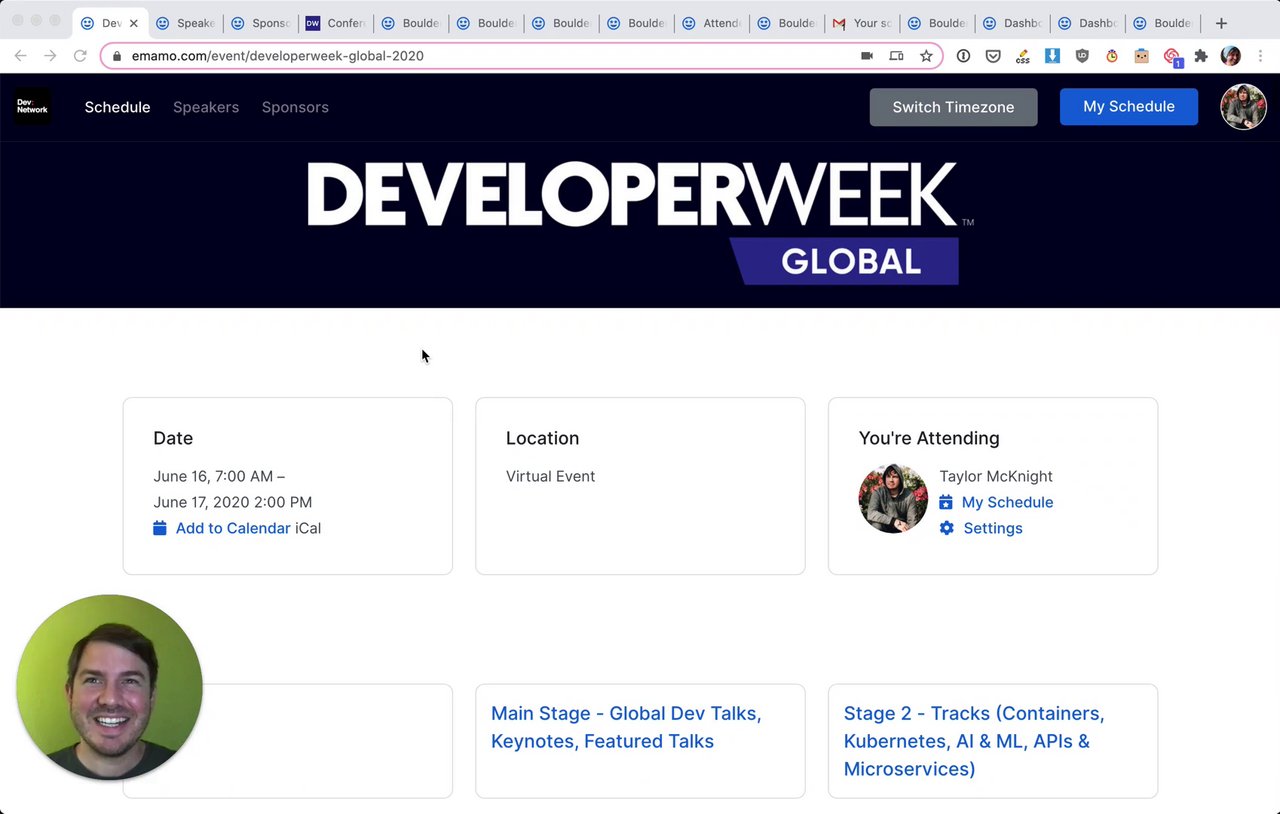
Task: Click the video camera icon in the address bar
Action: coord(867,56)
